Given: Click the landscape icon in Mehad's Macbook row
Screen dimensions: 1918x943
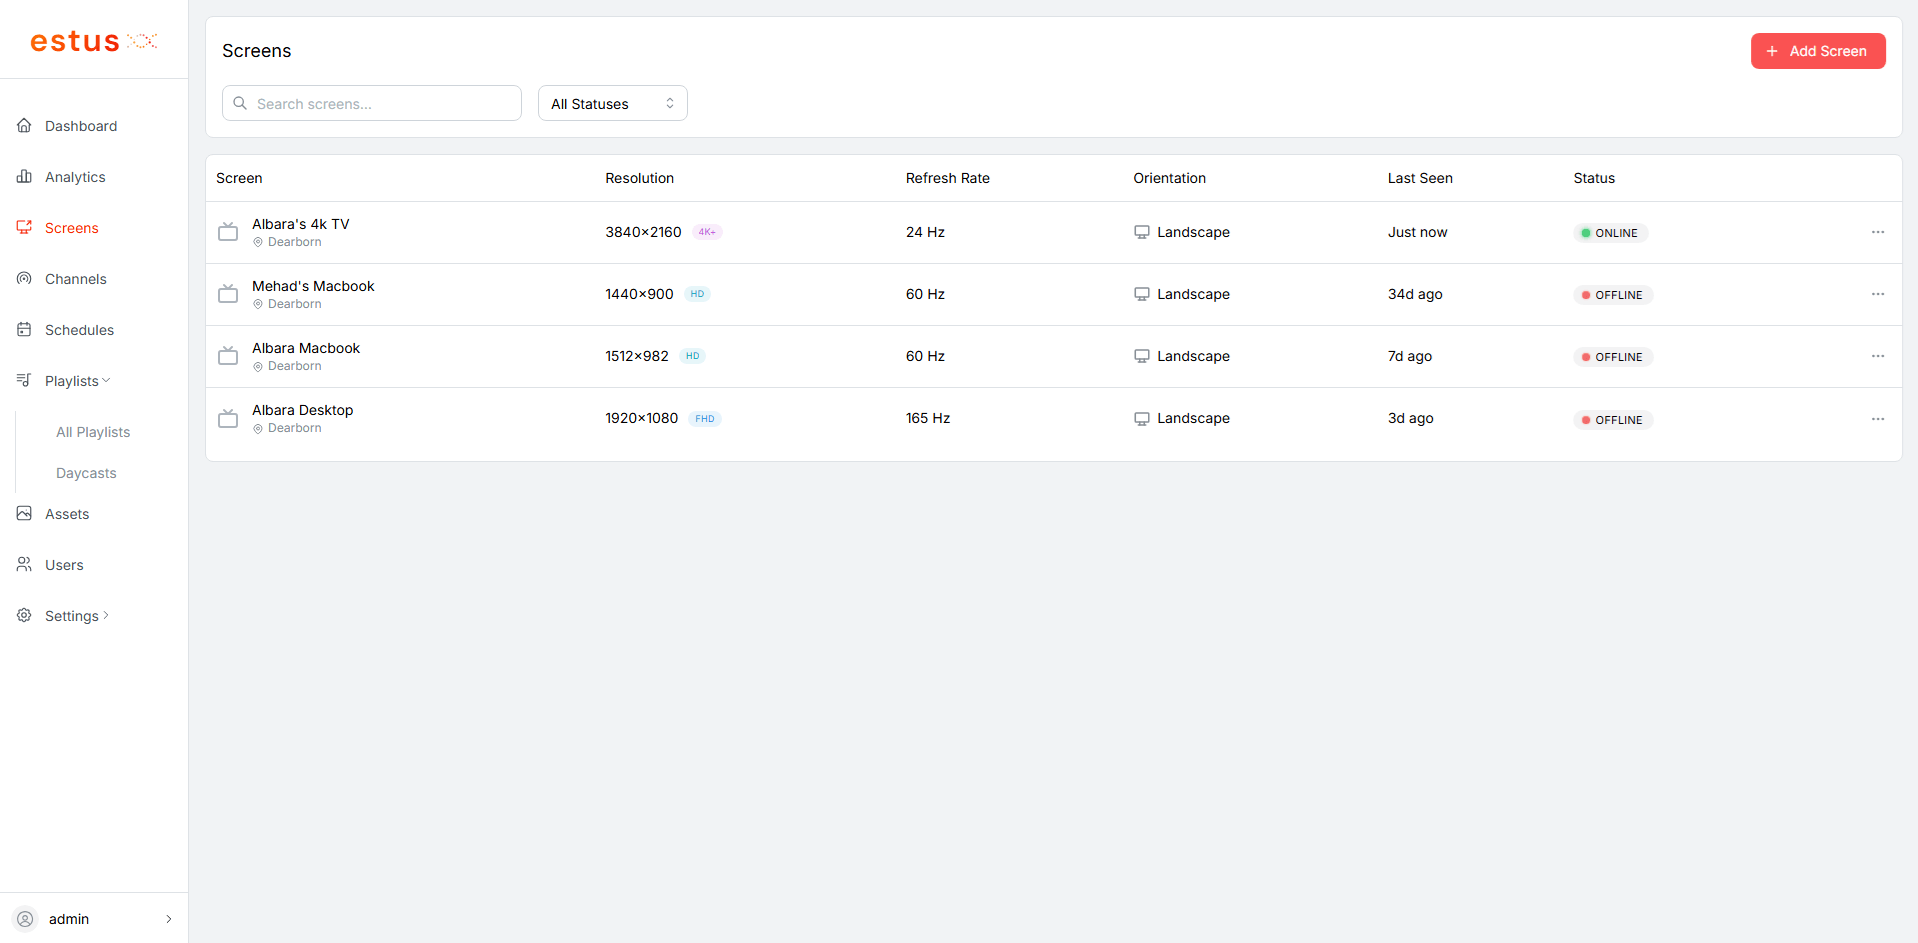Looking at the screenshot, I should pos(1142,294).
